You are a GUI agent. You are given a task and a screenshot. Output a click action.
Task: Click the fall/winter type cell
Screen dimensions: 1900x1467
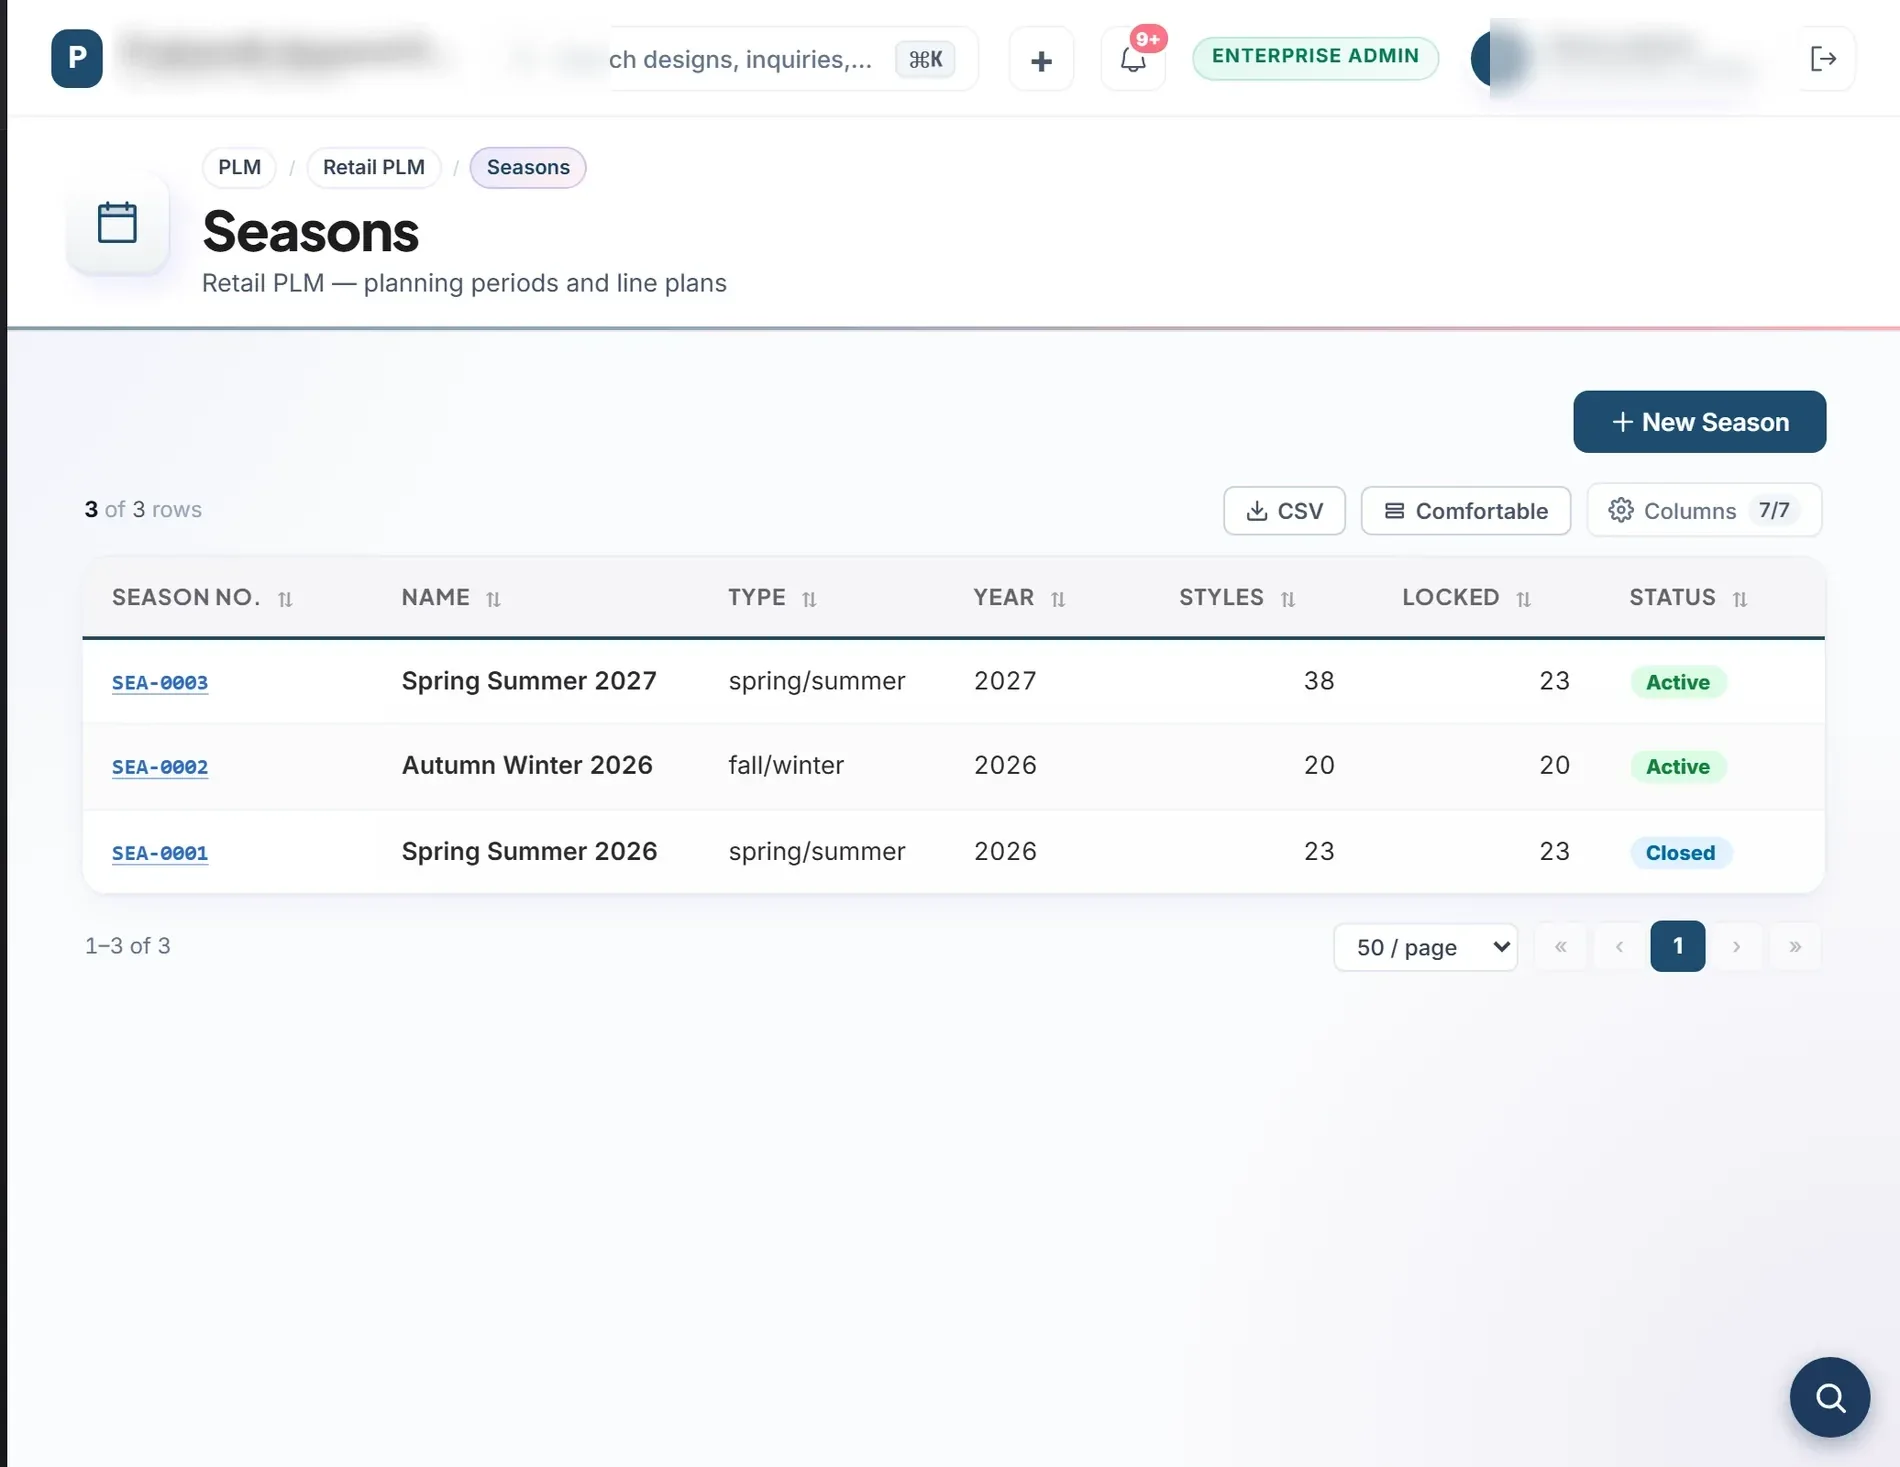pos(786,766)
